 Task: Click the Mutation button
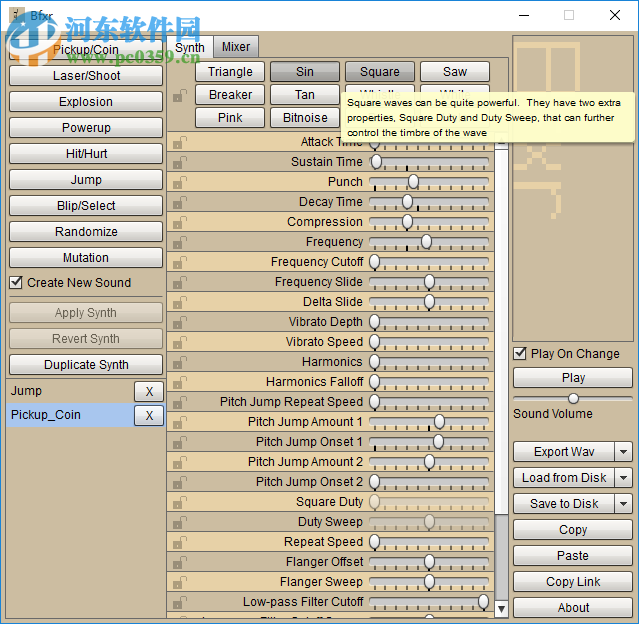[x=86, y=258]
